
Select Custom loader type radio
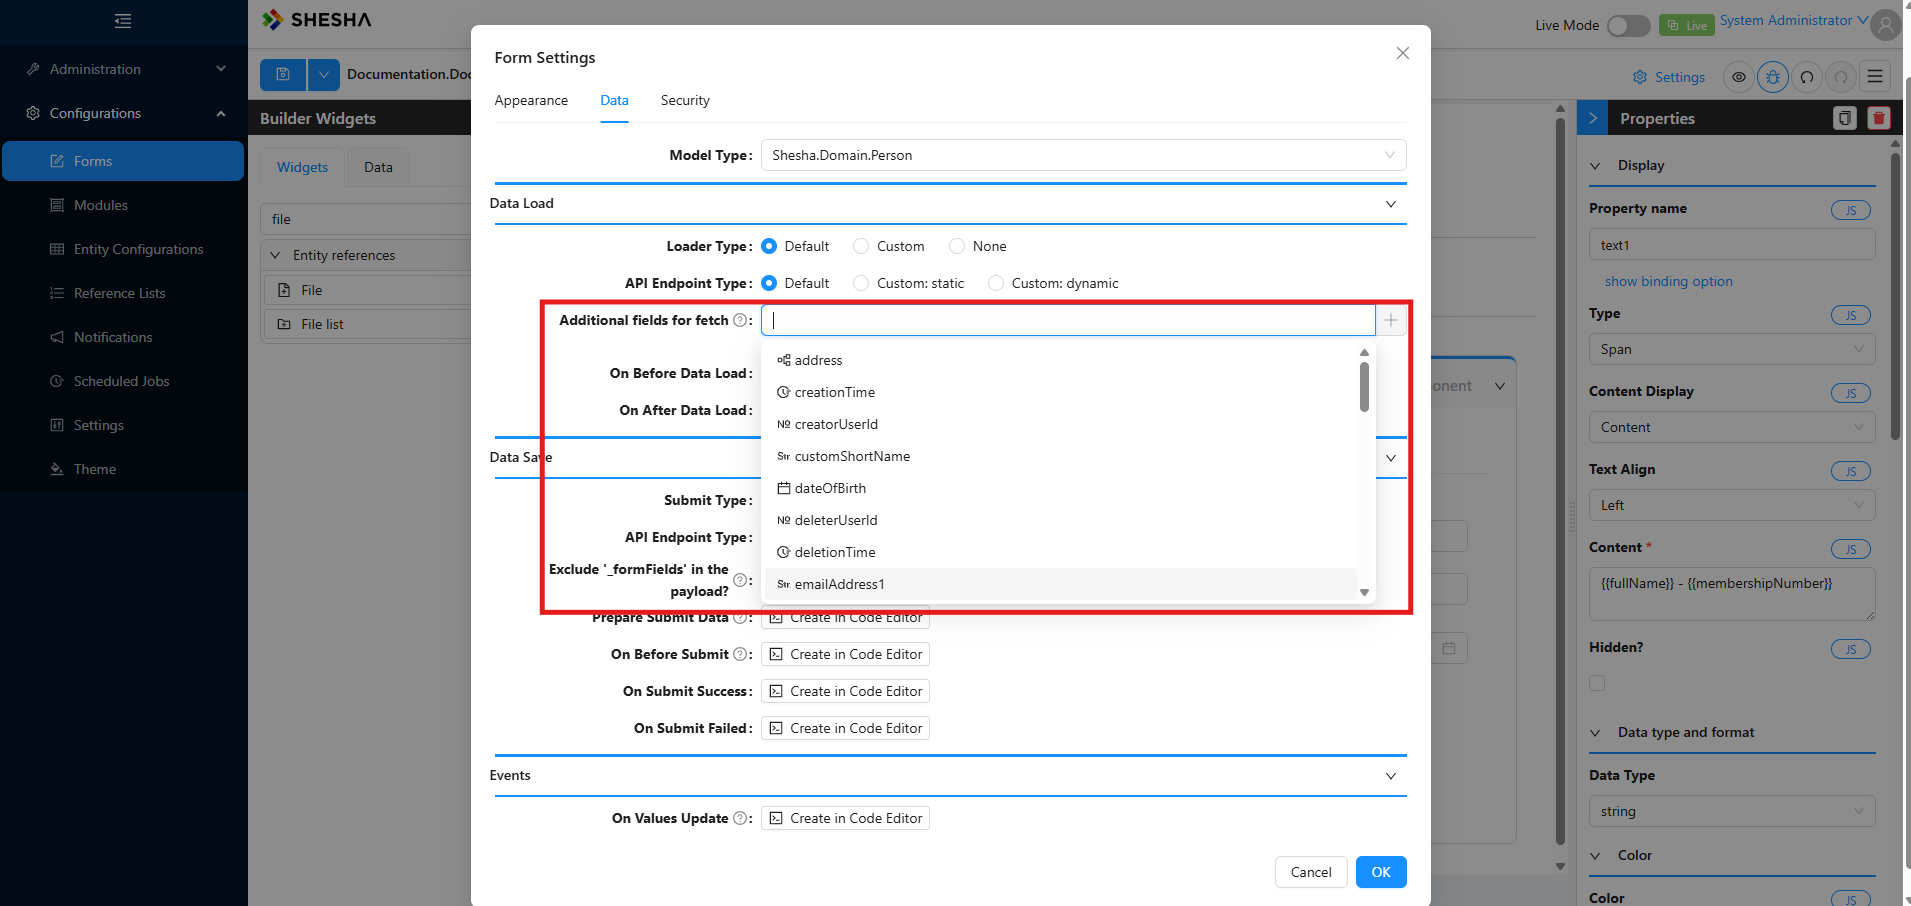(x=861, y=246)
